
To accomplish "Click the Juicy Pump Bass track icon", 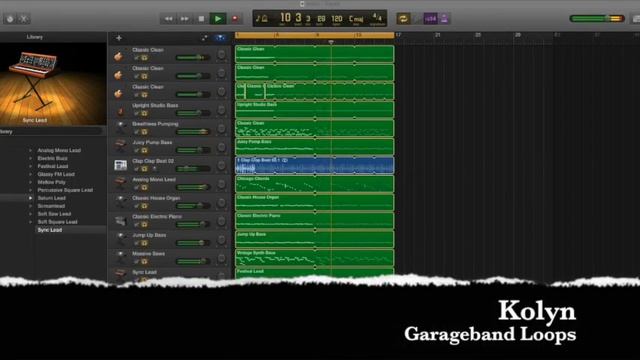I will point(120,147).
